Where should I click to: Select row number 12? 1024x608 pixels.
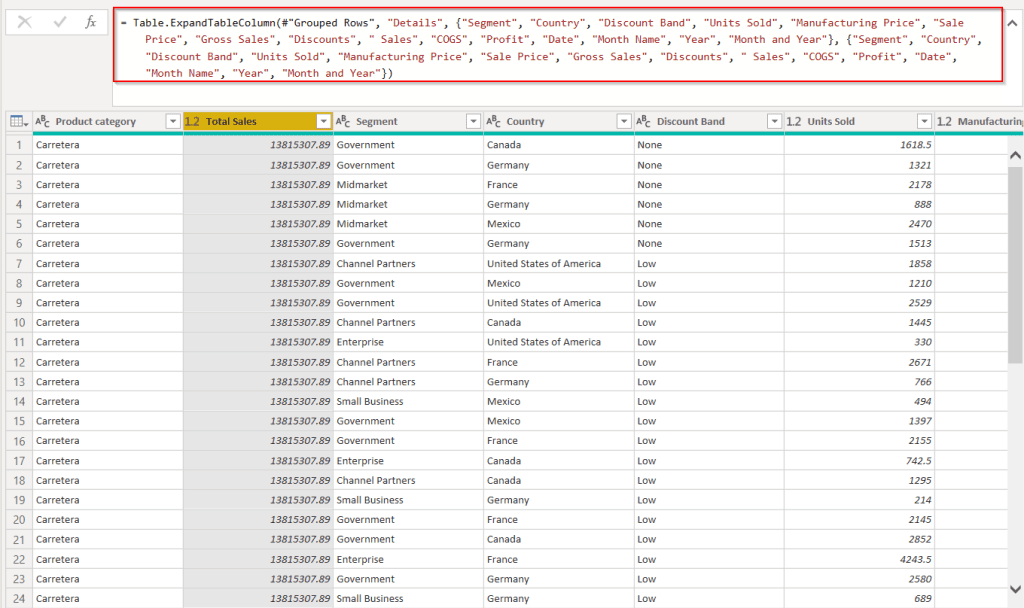(19, 362)
